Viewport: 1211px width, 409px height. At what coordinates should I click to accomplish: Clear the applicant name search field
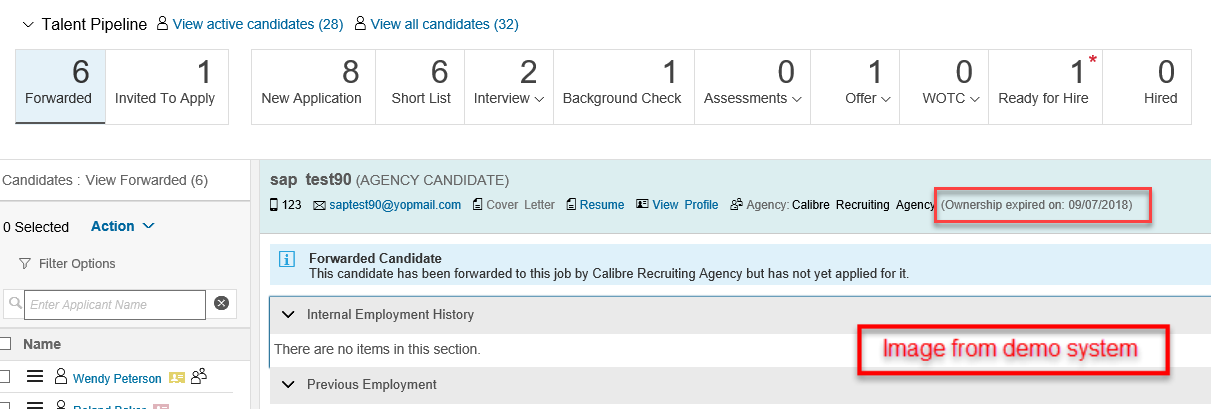pos(221,303)
